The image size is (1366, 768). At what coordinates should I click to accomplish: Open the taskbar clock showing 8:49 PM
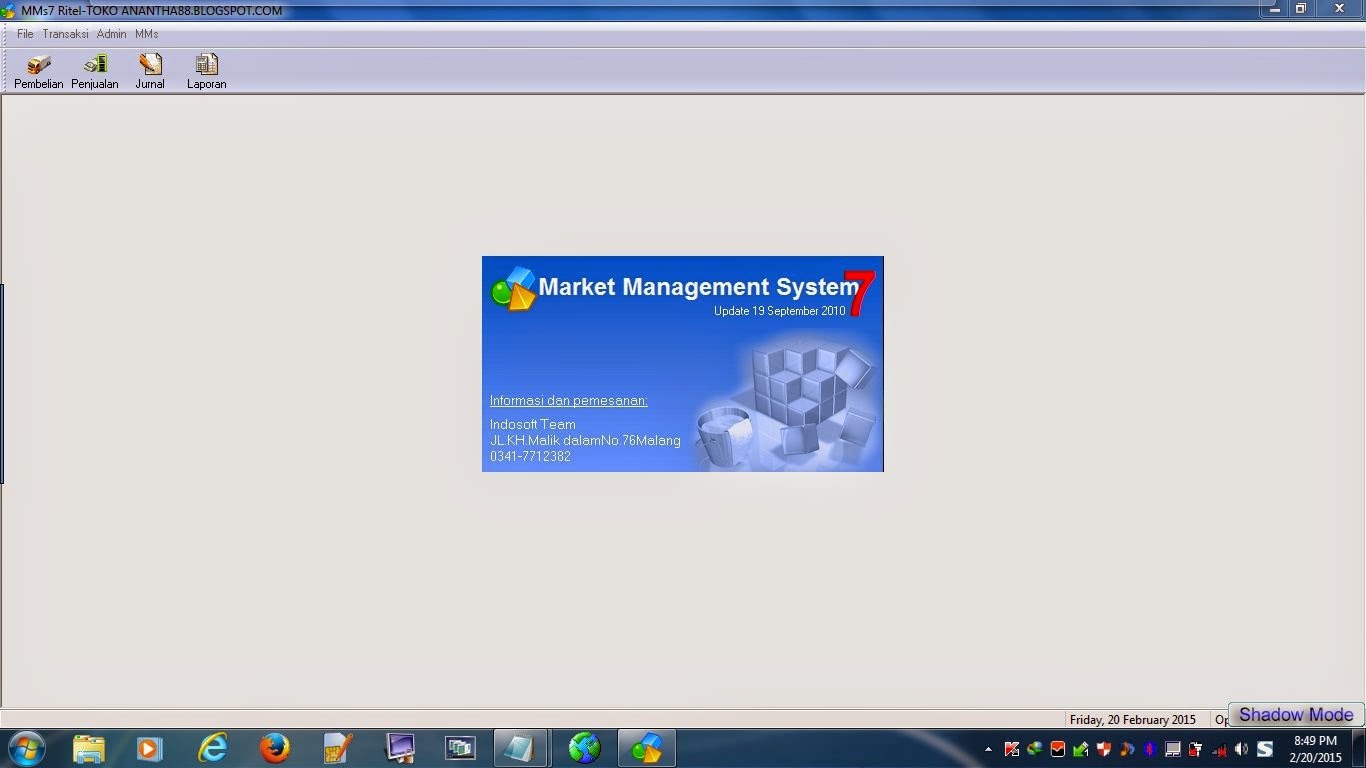point(1315,749)
